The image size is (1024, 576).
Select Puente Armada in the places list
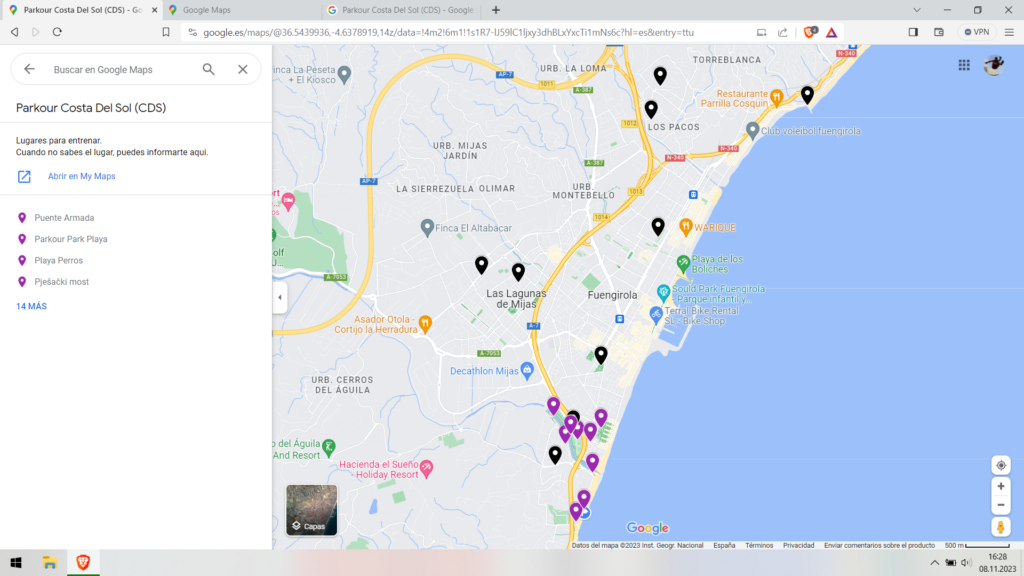64,217
